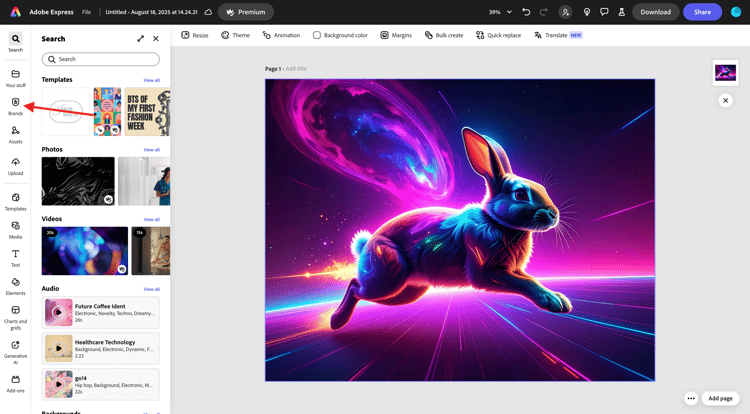The image size is (750, 414).
Task: View all Templates link
Action: click(151, 80)
